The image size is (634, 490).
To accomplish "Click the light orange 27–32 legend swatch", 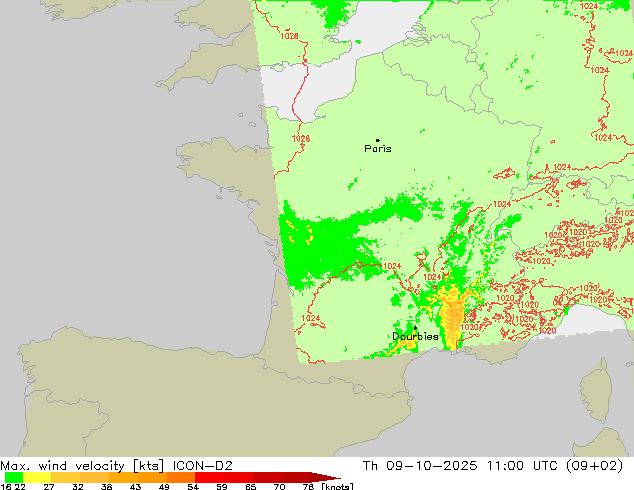I will click(66, 477).
